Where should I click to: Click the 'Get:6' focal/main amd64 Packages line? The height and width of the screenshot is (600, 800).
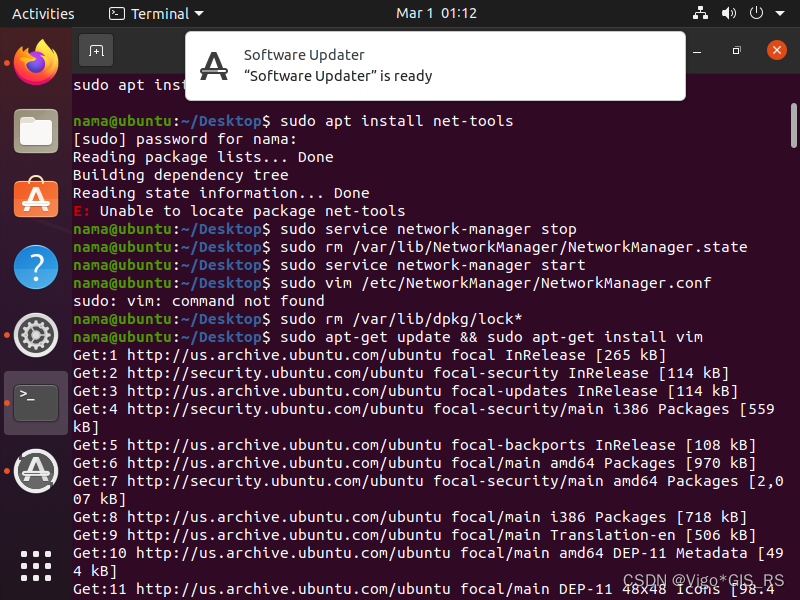point(414,463)
